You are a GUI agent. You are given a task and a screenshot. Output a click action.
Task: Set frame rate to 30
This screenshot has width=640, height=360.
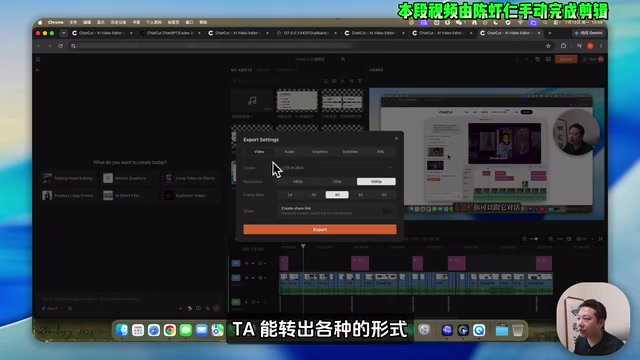tap(337, 195)
